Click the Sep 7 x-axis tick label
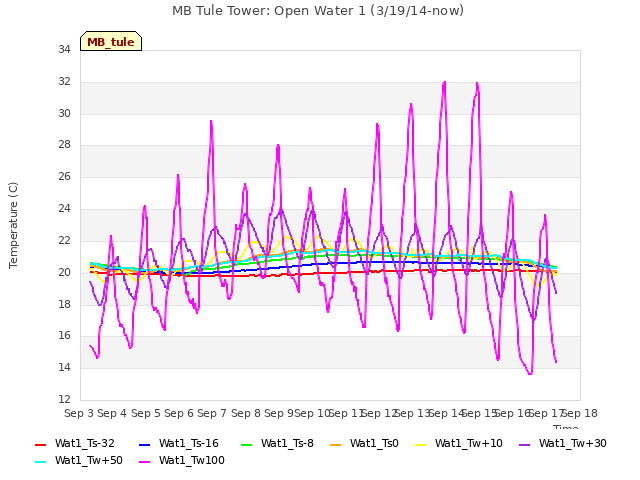The width and height of the screenshot is (640, 480). pos(212,413)
